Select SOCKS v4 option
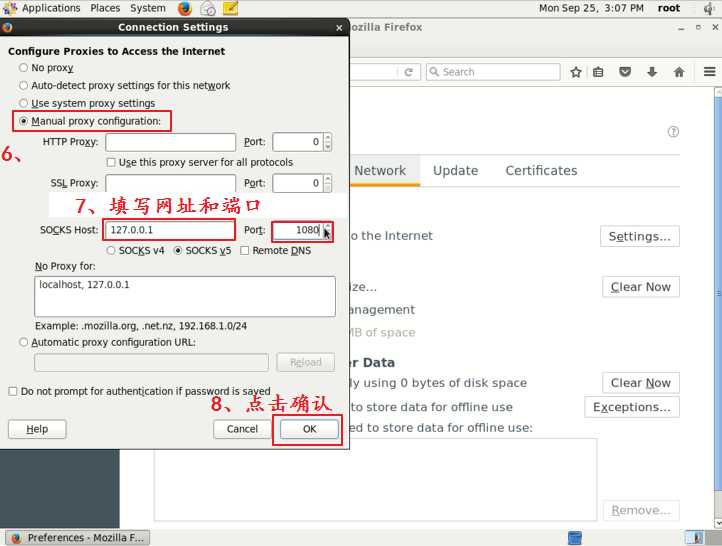 coord(111,250)
